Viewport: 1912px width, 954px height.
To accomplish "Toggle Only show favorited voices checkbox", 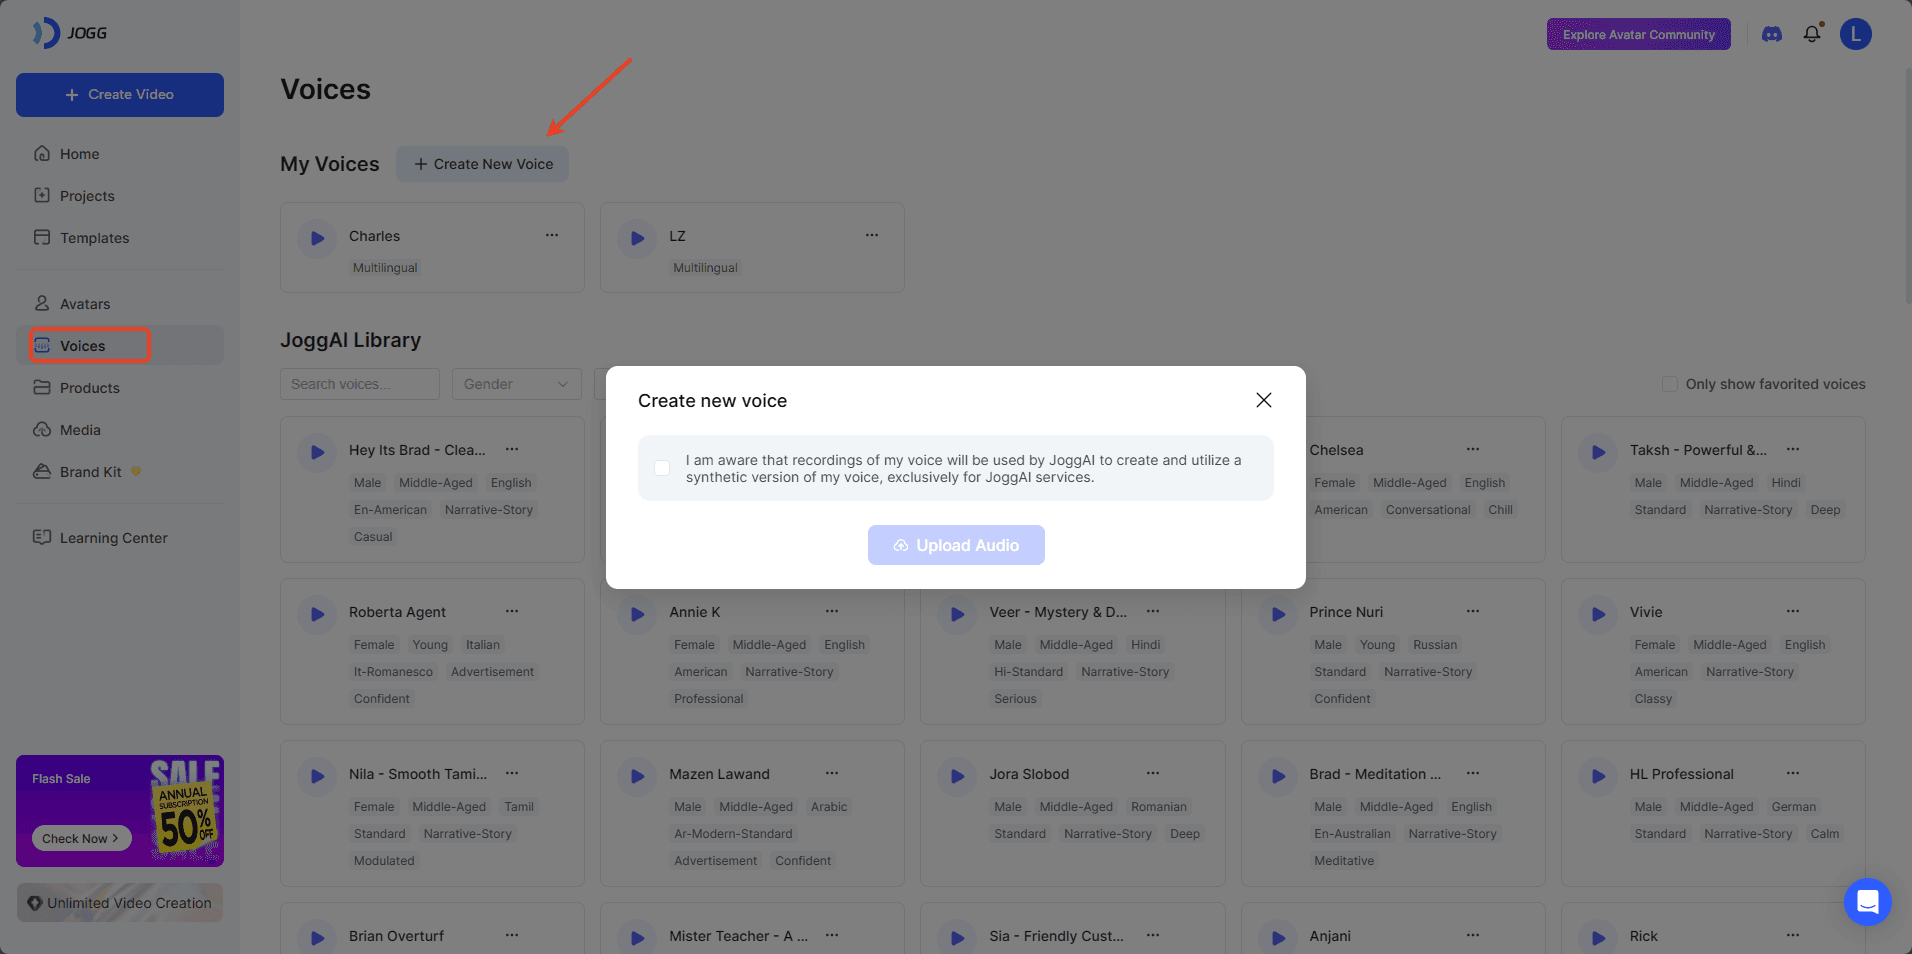I will coord(1669,384).
